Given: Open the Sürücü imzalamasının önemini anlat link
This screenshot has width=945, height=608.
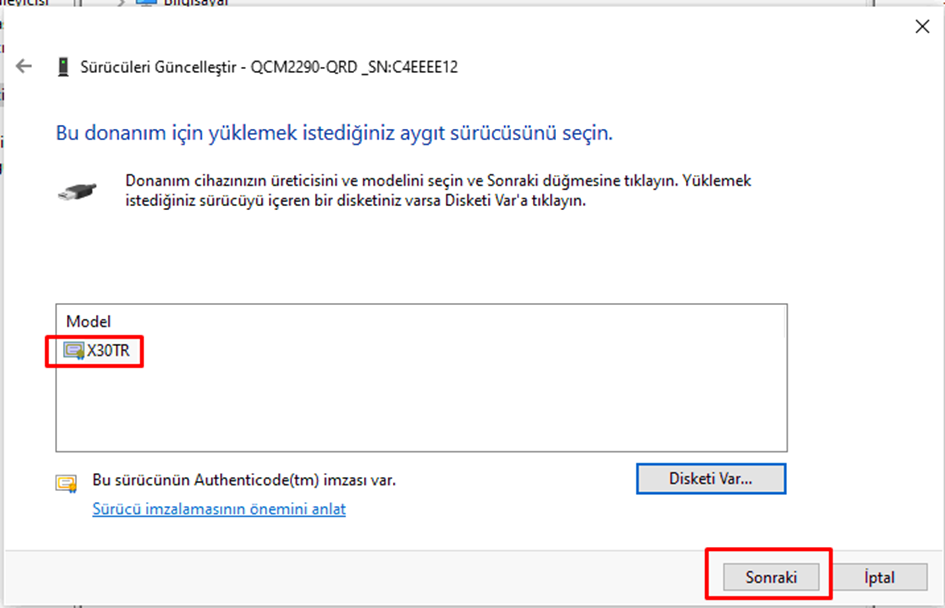Looking at the screenshot, I should (x=219, y=509).
